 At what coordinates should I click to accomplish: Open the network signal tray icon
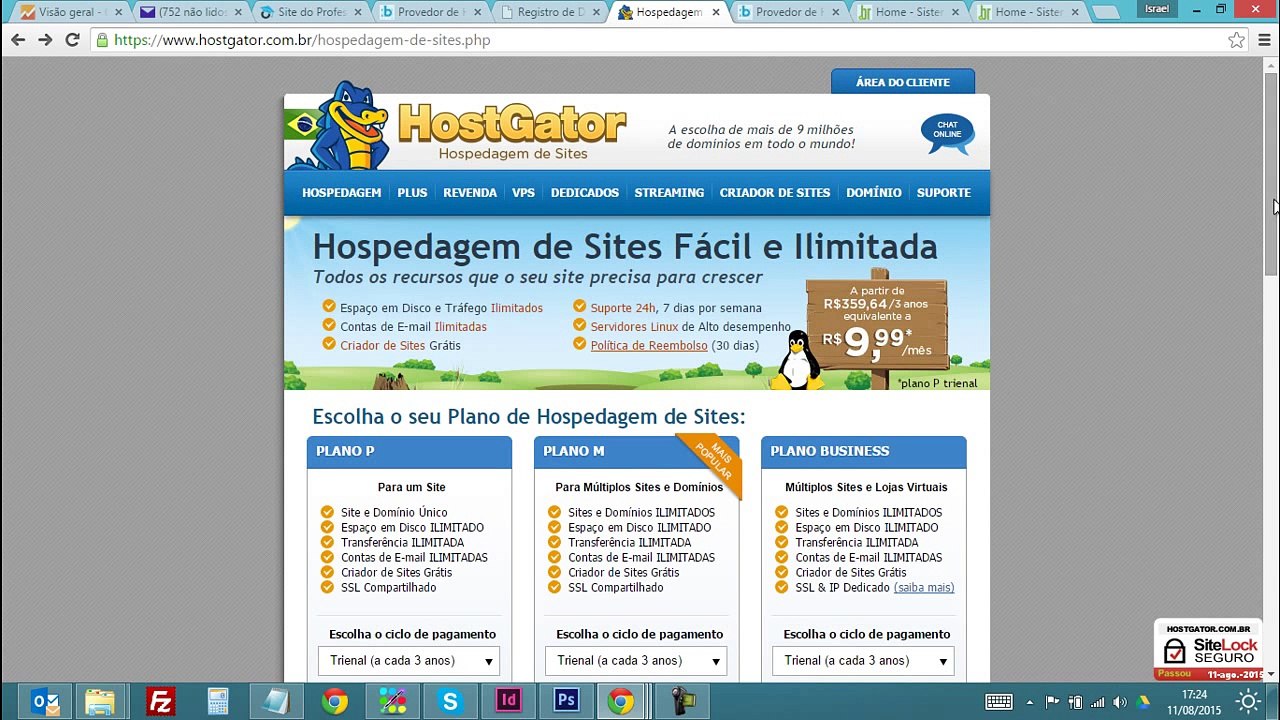point(1098,702)
